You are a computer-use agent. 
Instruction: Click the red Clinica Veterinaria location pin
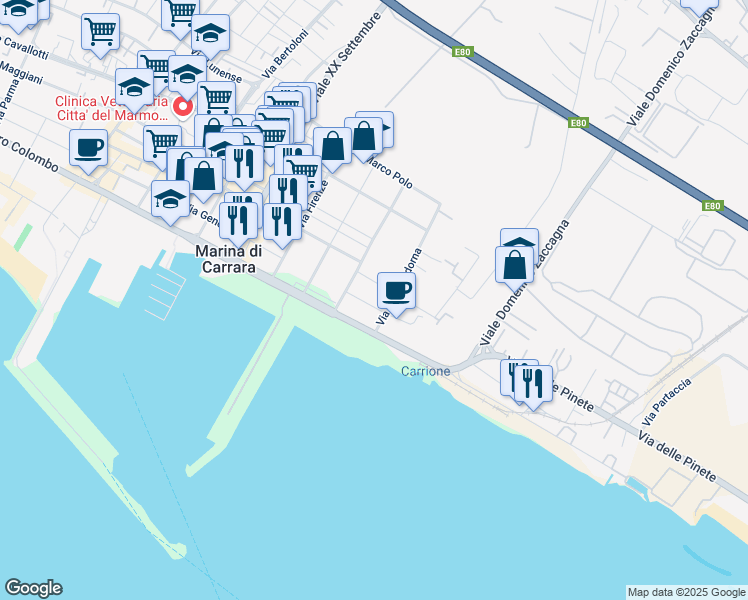click(x=183, y=107)
